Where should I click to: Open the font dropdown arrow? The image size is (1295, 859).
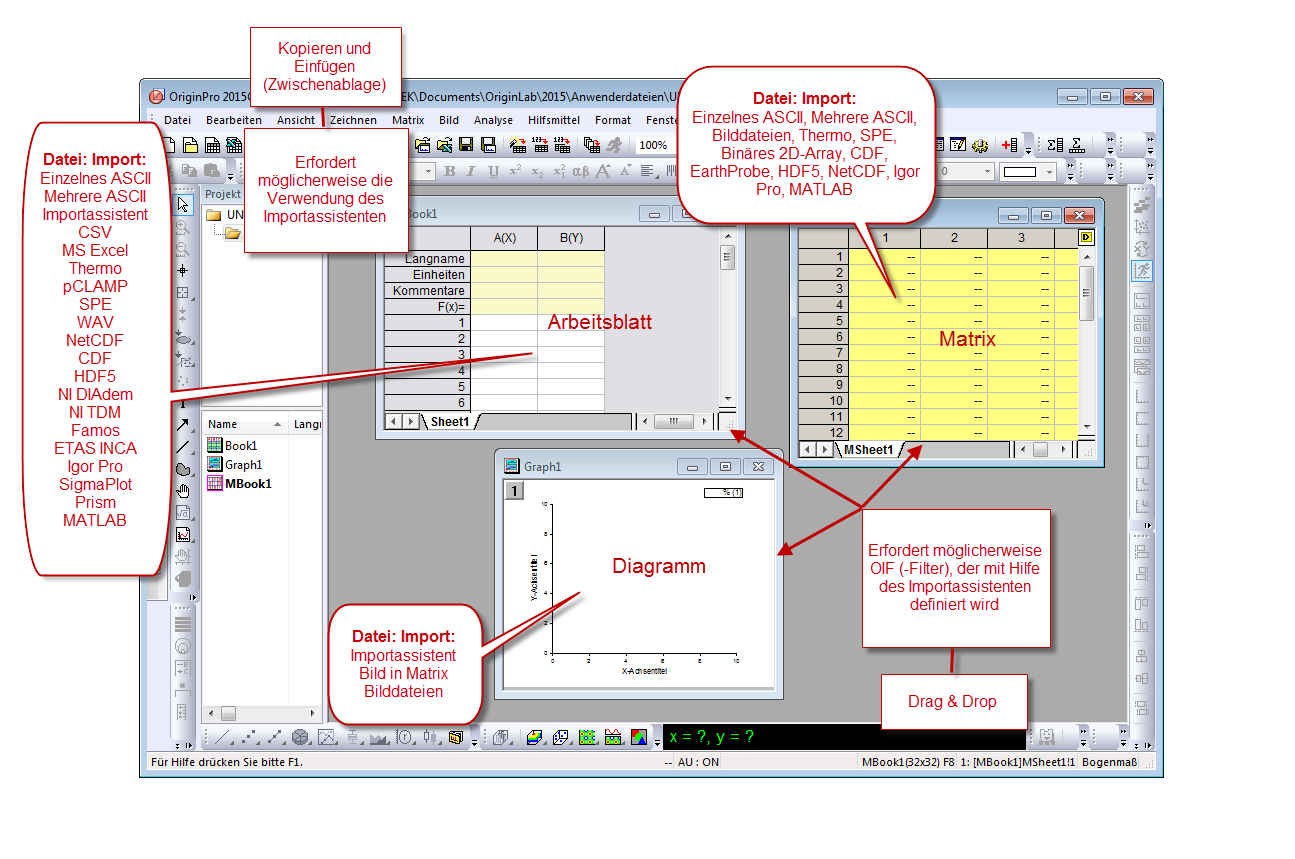pyautogui.click(x=428, y=171)
